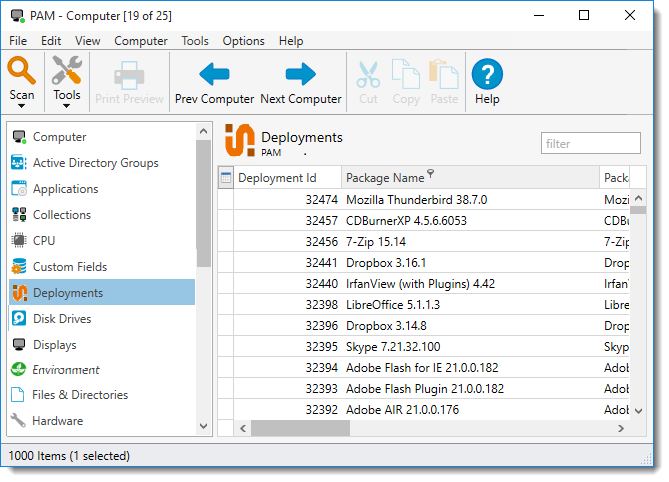669x482 pixels.
Task: Select the Custom Fields sidebar icon
Action: point(18,267)
